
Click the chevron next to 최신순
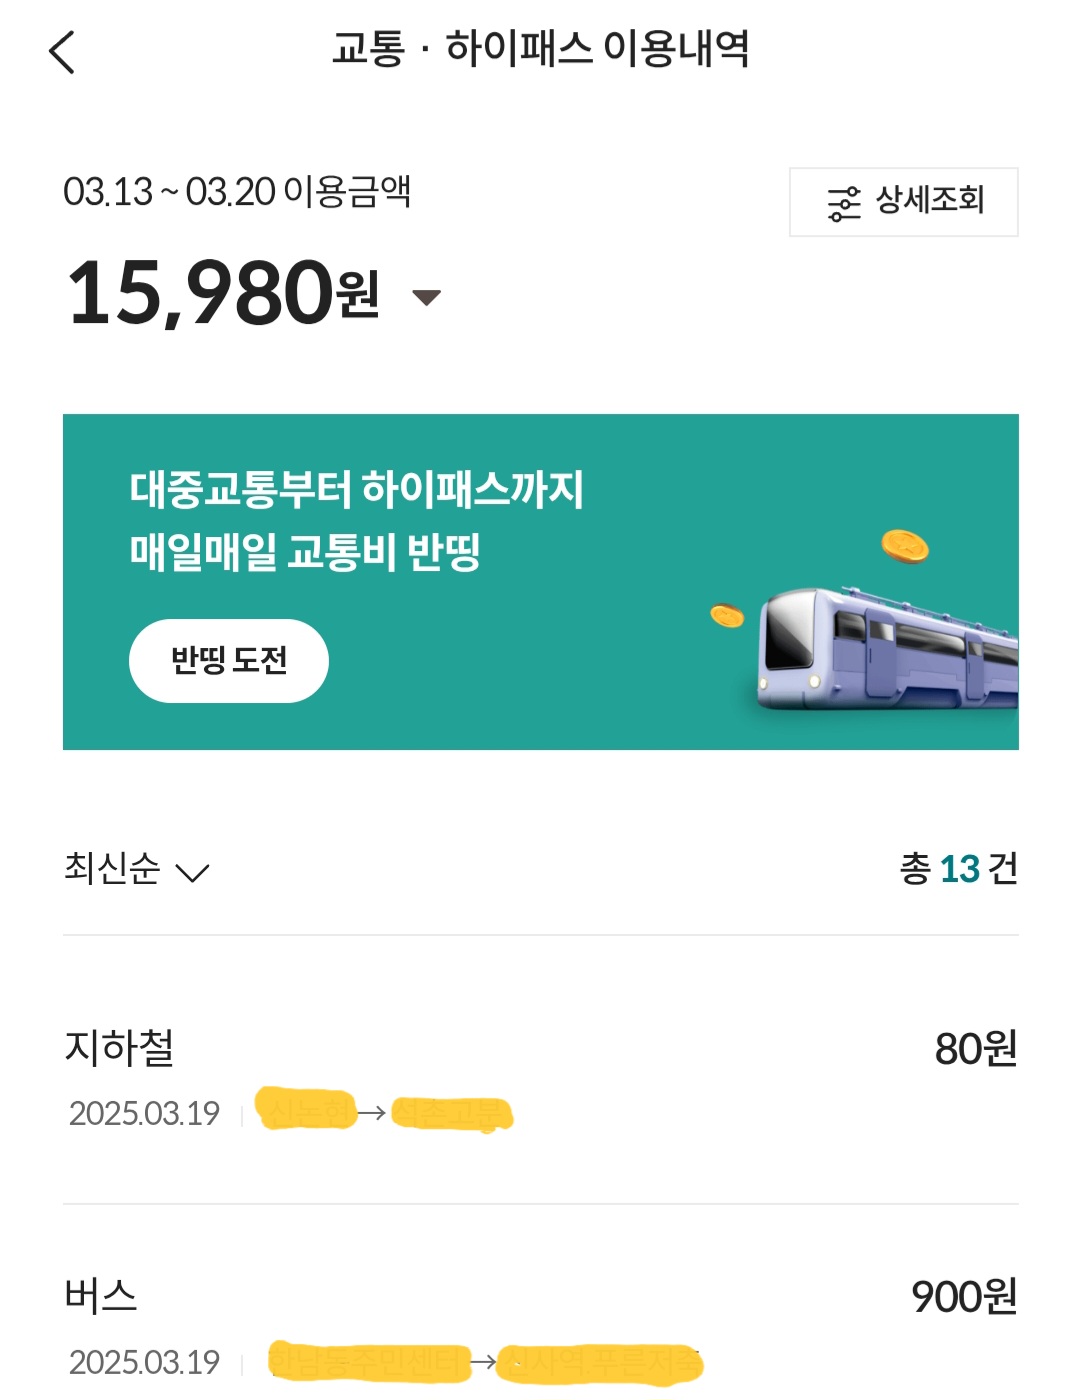point(192,873)
